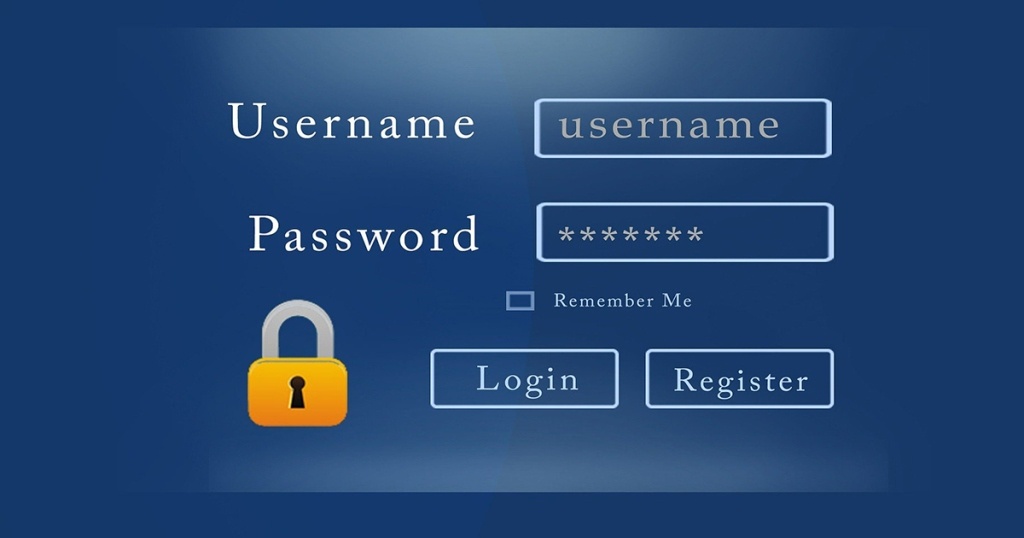The width and height of the screenshot is (1024, 538).
Task: Click the silver shackle of the padlock
Action: 298,329
